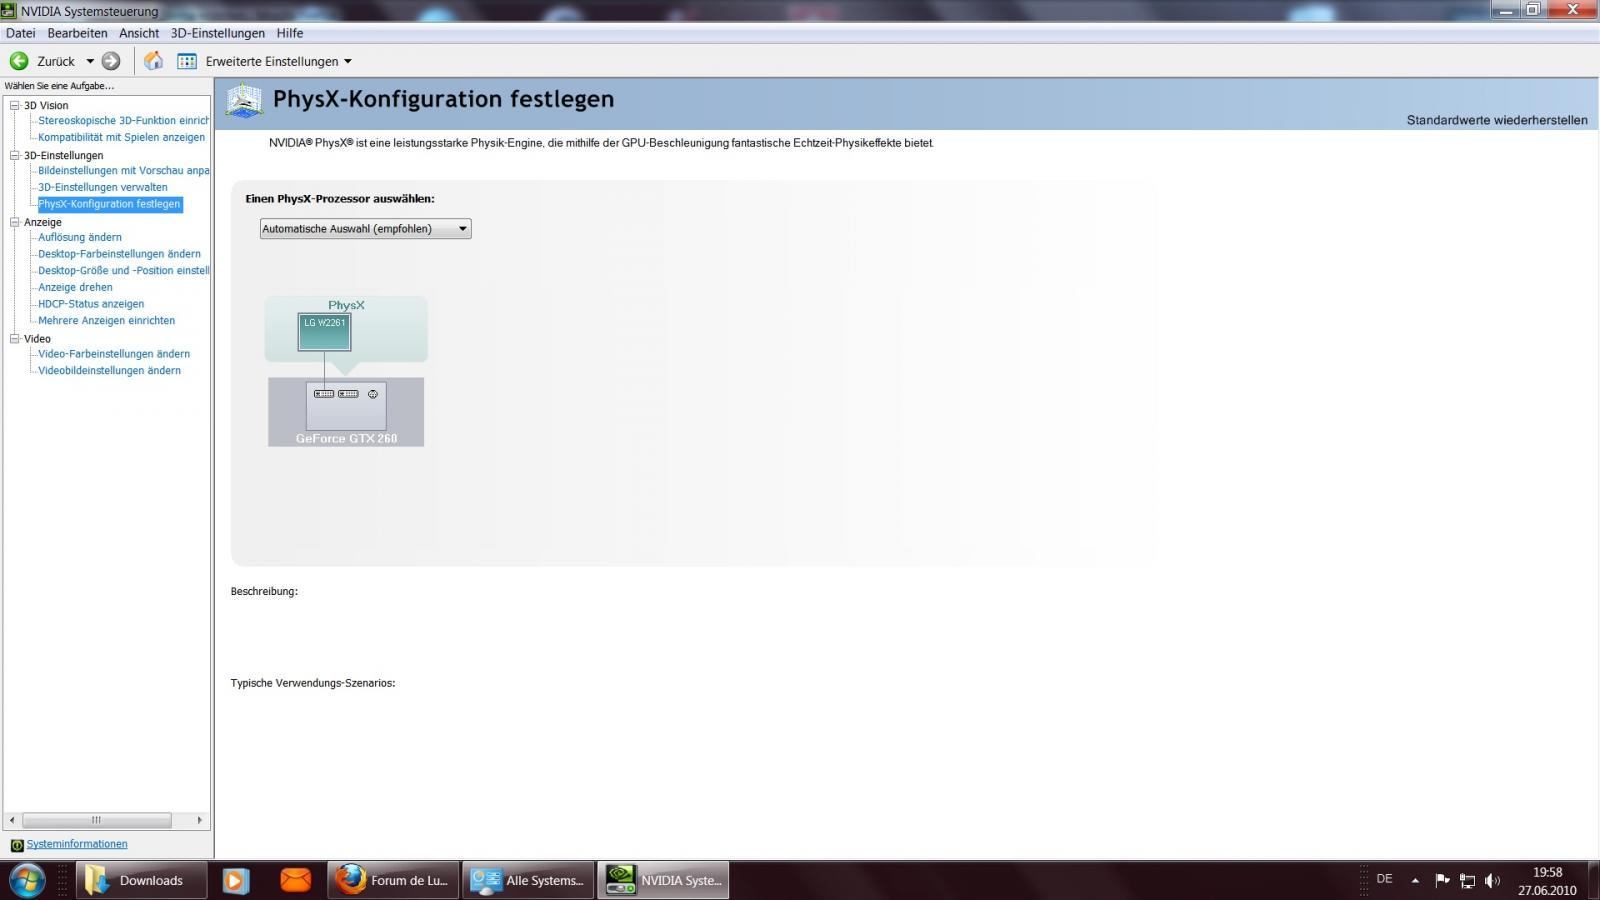
Task: Open Mehrere Anzeigen einrichten
Action: [x=106, y=320]
